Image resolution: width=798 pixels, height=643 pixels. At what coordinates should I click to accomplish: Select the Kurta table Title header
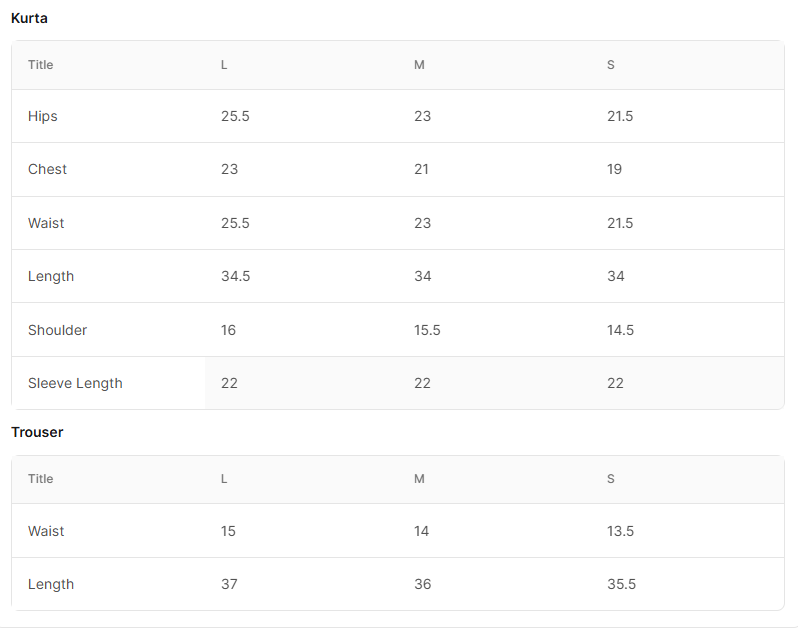pyautogui.click(x=41, y=65)
